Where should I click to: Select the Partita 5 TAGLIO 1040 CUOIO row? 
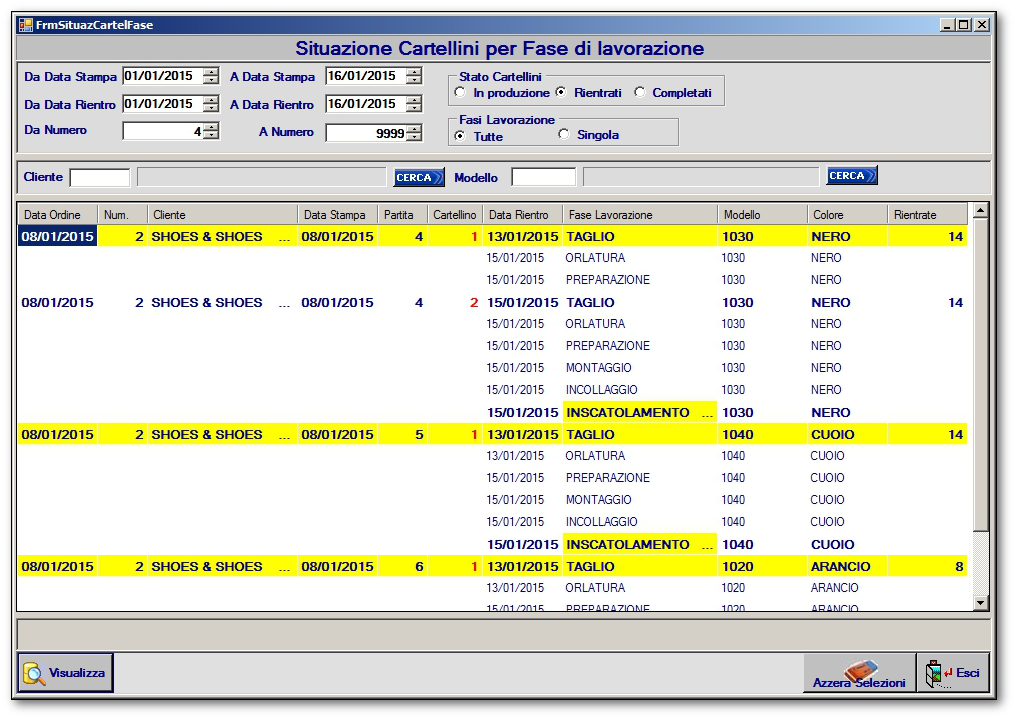(x=492, y=435)
